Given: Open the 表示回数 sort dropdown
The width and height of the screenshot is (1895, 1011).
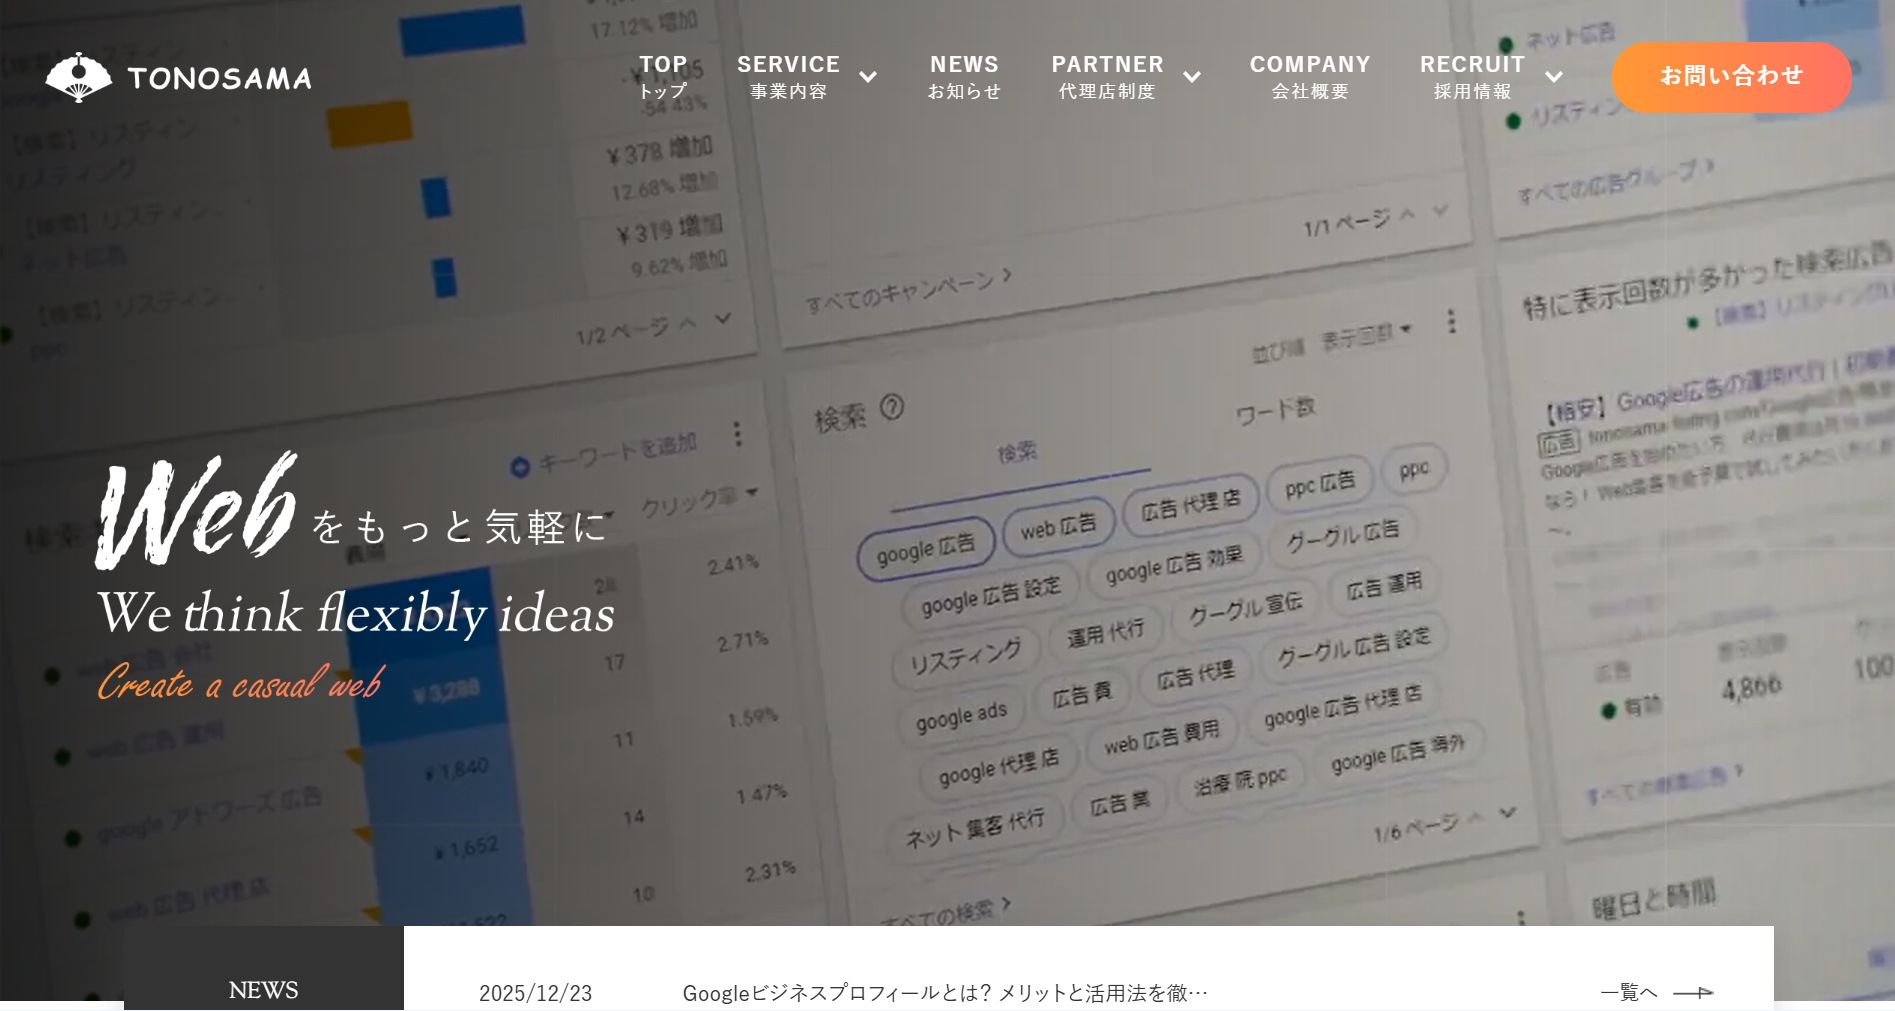Looking at the screenshot, I should coord(1366,336).
